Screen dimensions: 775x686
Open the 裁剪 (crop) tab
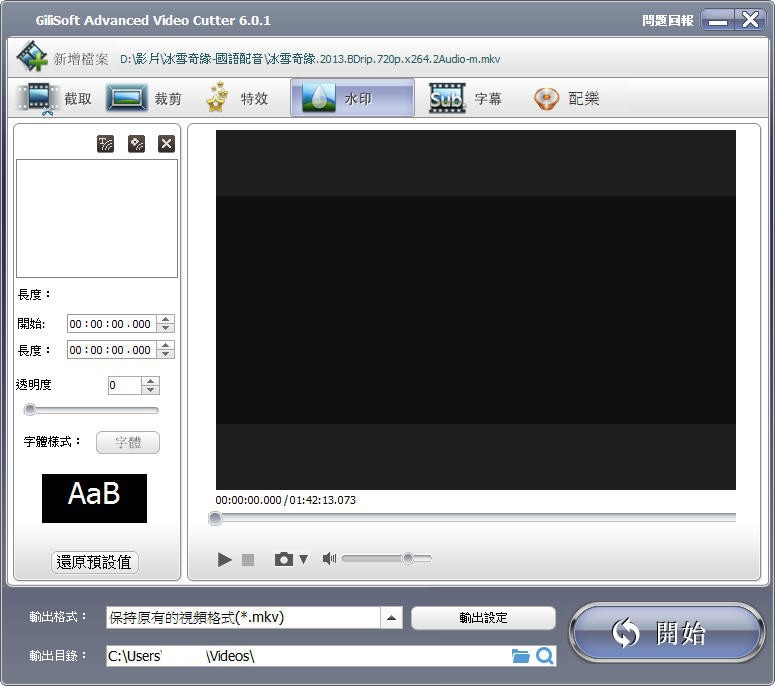pyautogui.click(x=144, y=98)
